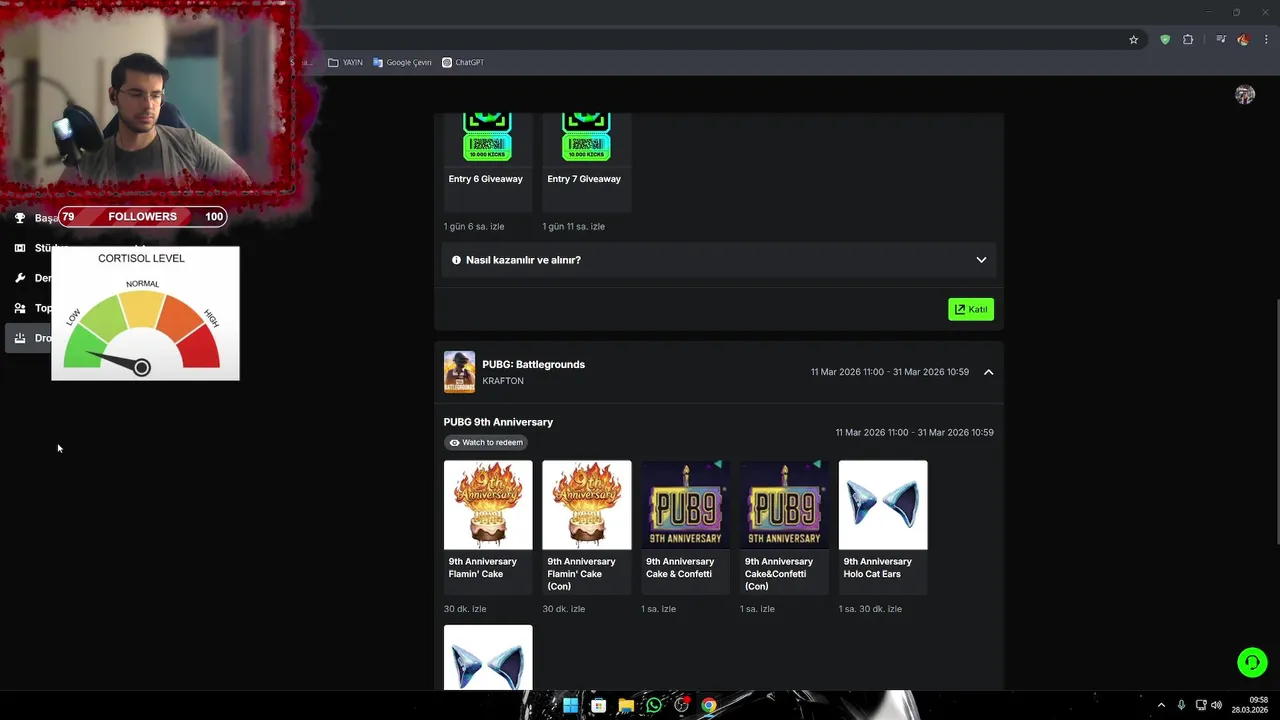The width and height of the screenshot is (1280, 720).
Task: Open File Explorer from the taskbar
Action: coord(626,705)
